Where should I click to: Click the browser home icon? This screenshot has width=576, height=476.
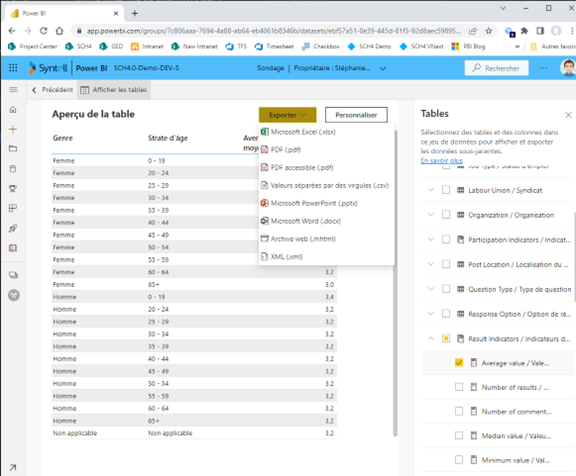coord(59,31)
